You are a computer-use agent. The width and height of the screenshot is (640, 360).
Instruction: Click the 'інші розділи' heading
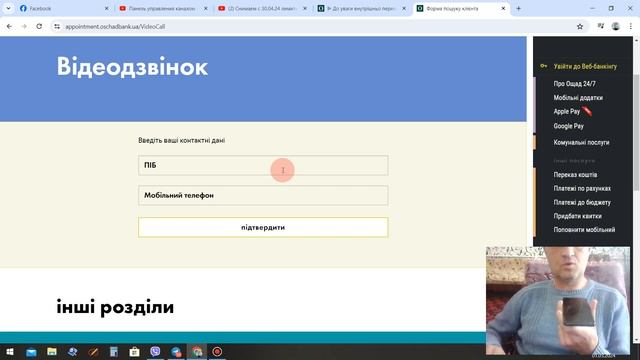[x=115, y=307]
